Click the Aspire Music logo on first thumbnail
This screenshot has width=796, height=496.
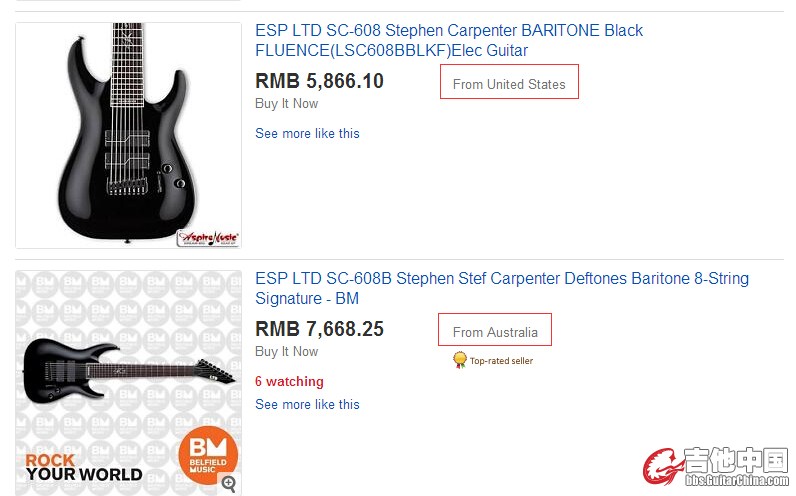[208, 238]
